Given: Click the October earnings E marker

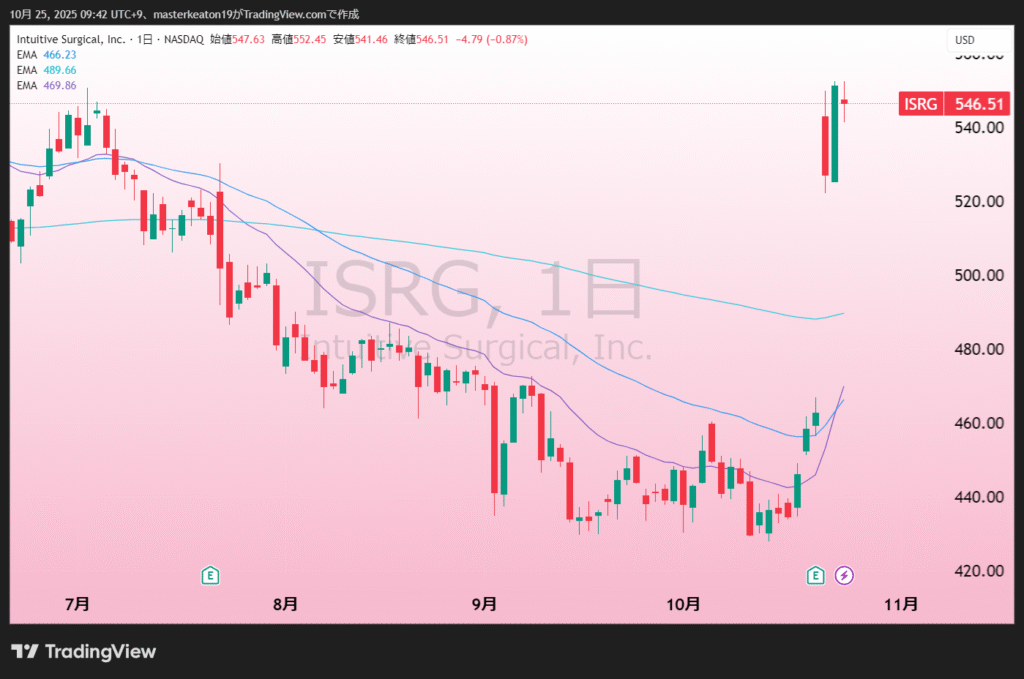Looking at the screenshot, I should coord(816,574).
